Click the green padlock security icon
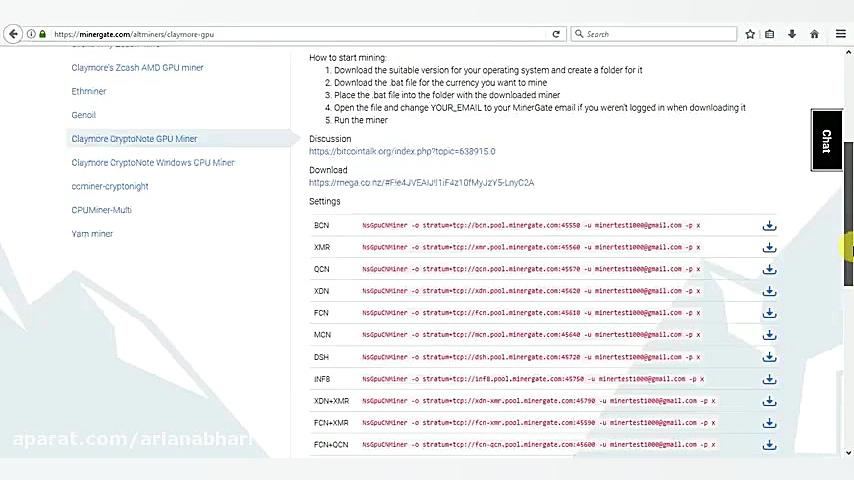854x480 pixels. [x=42, y=34]
